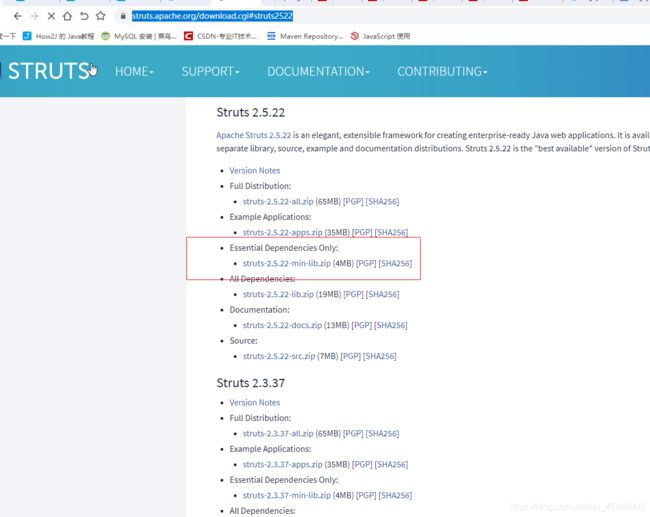Expand the CONTRIBUTING menu

click(x=442, y=71)
